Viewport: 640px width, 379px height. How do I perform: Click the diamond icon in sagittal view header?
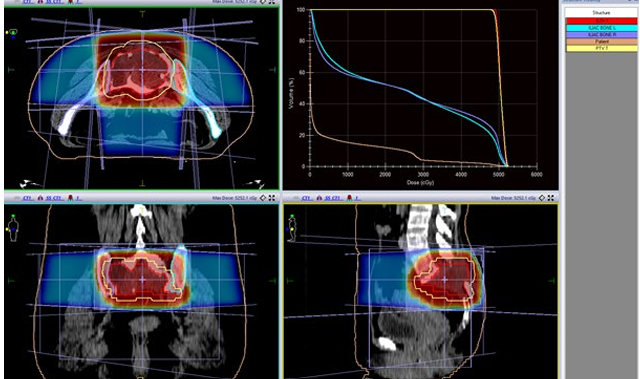coord(542,198)
